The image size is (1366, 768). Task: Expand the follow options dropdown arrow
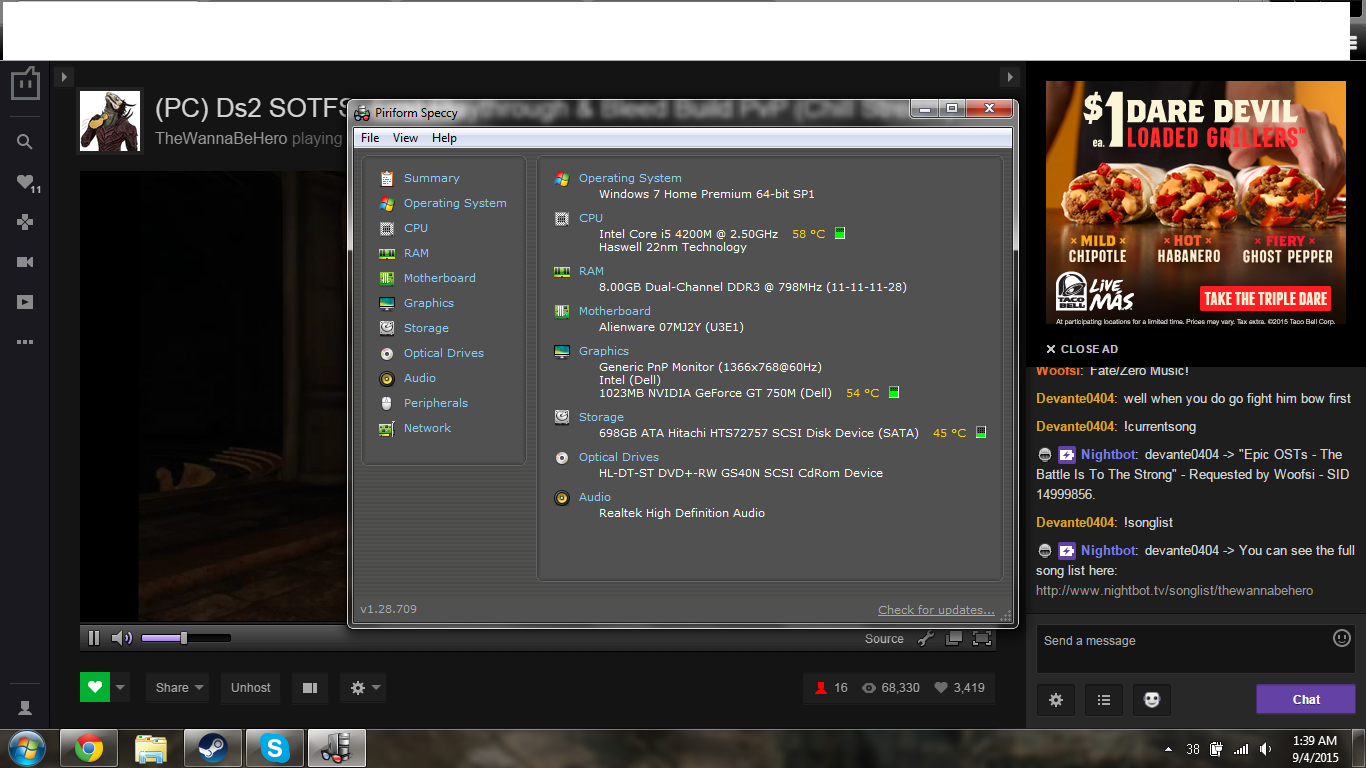pos(121,687)
